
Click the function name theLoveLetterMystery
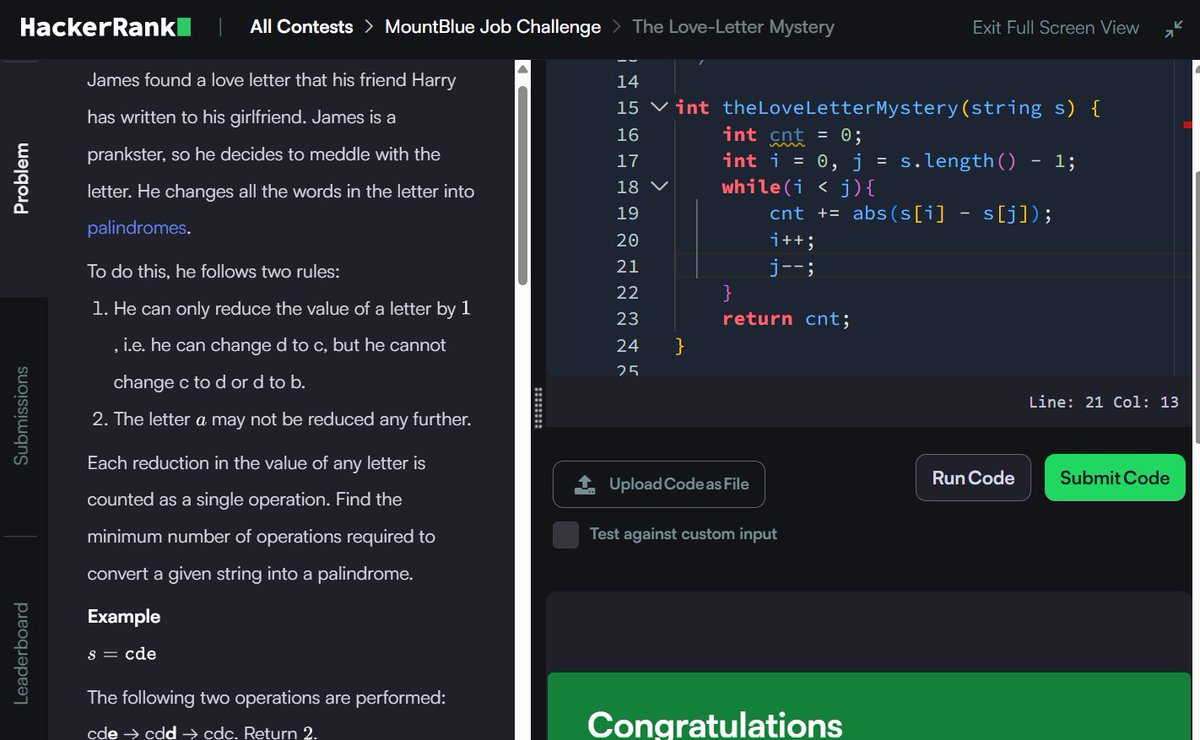840,108
